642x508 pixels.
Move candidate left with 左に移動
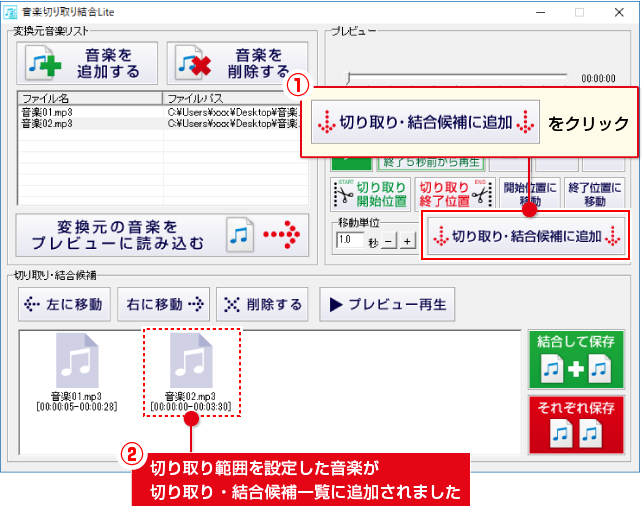pos(64,305)
